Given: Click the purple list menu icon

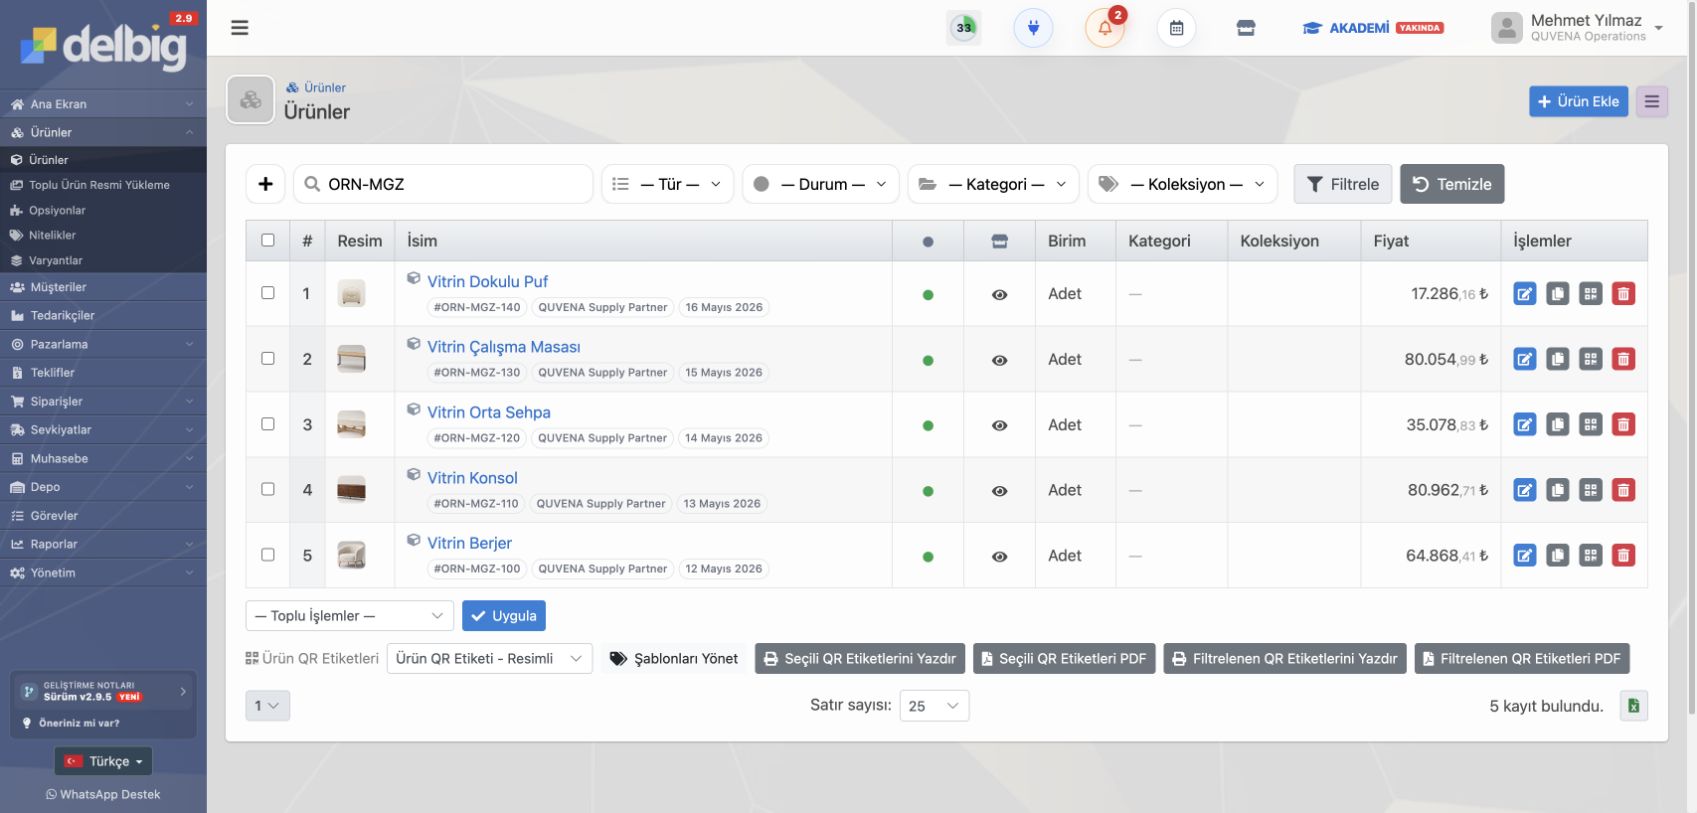Looking at the screenshot, I should coord(1652,101).
